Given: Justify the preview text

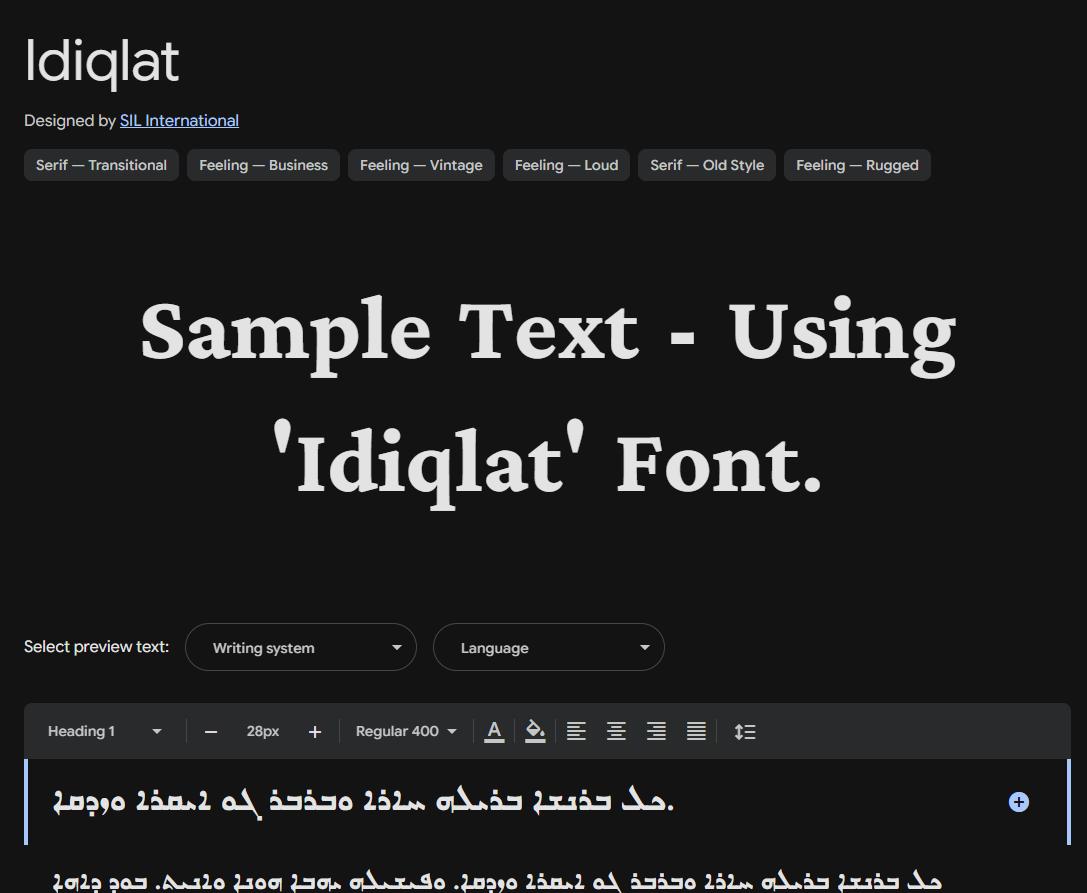Looking at the screenshot, I should (696, 731).
